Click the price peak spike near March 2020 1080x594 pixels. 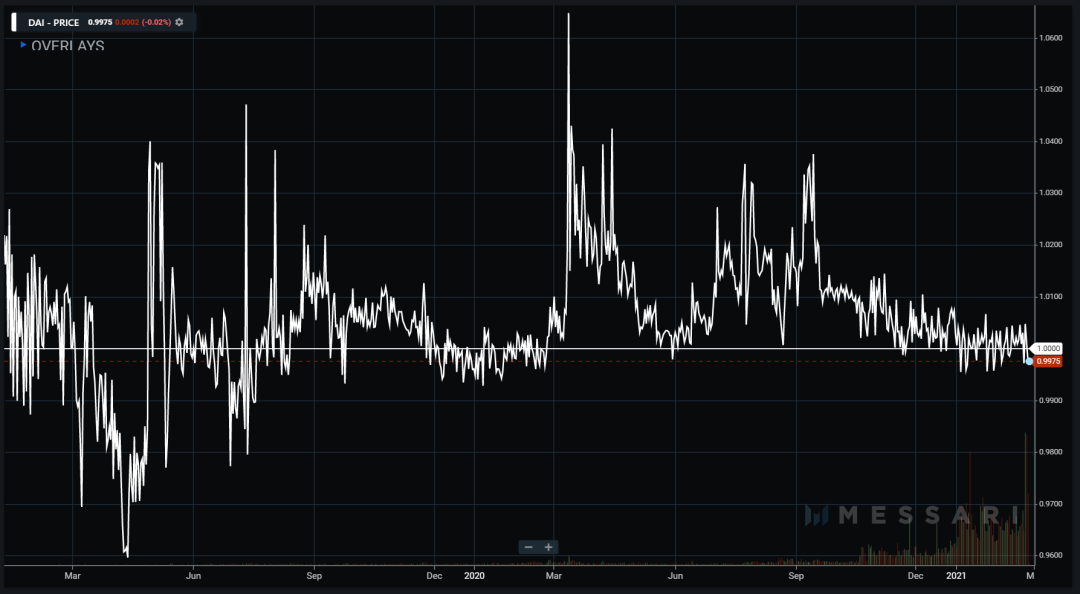point(568,15)
